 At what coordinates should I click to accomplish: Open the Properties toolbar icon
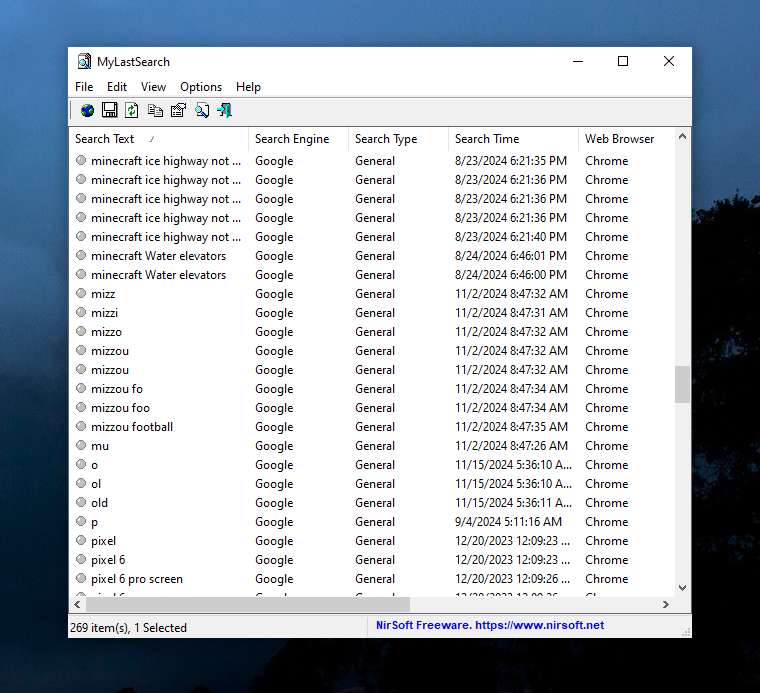(x=178, y=110)
